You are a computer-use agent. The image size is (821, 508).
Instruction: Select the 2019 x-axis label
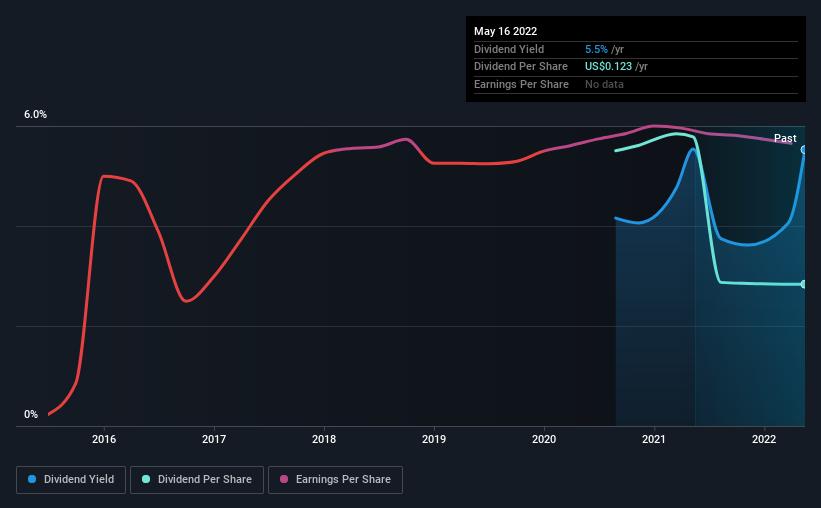click(x=434, y=439)
